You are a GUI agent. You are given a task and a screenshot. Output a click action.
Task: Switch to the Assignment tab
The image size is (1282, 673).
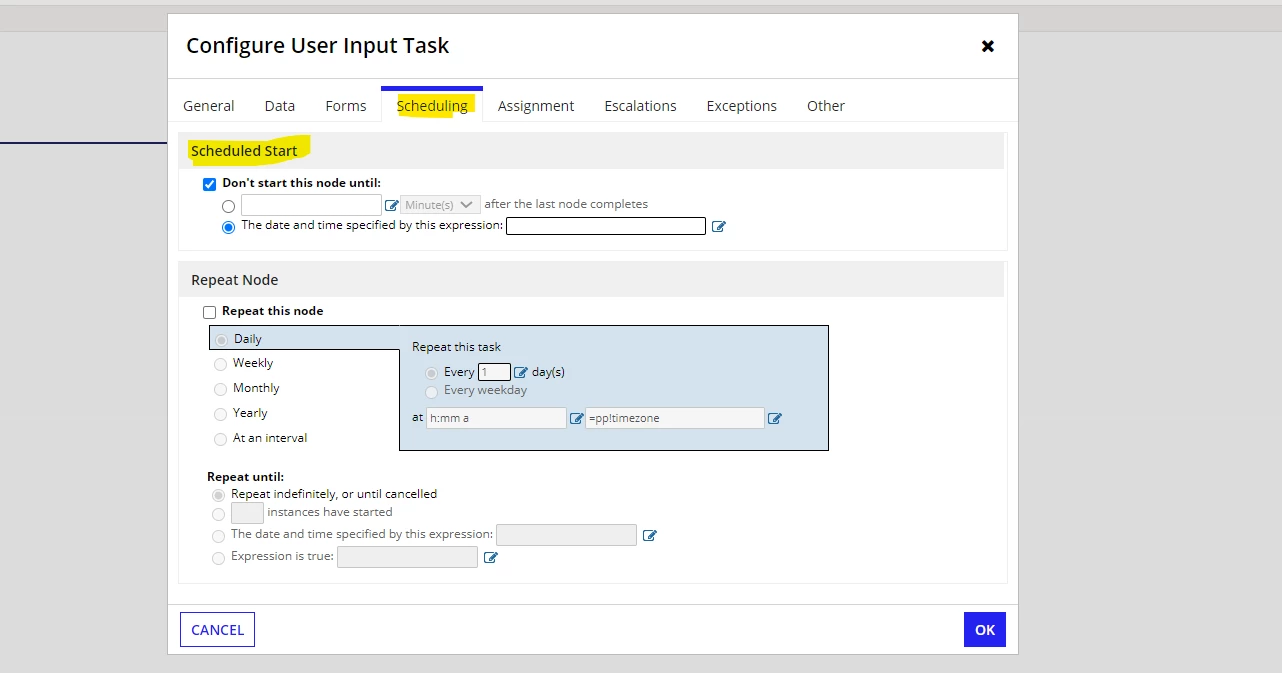click(536, 106)
